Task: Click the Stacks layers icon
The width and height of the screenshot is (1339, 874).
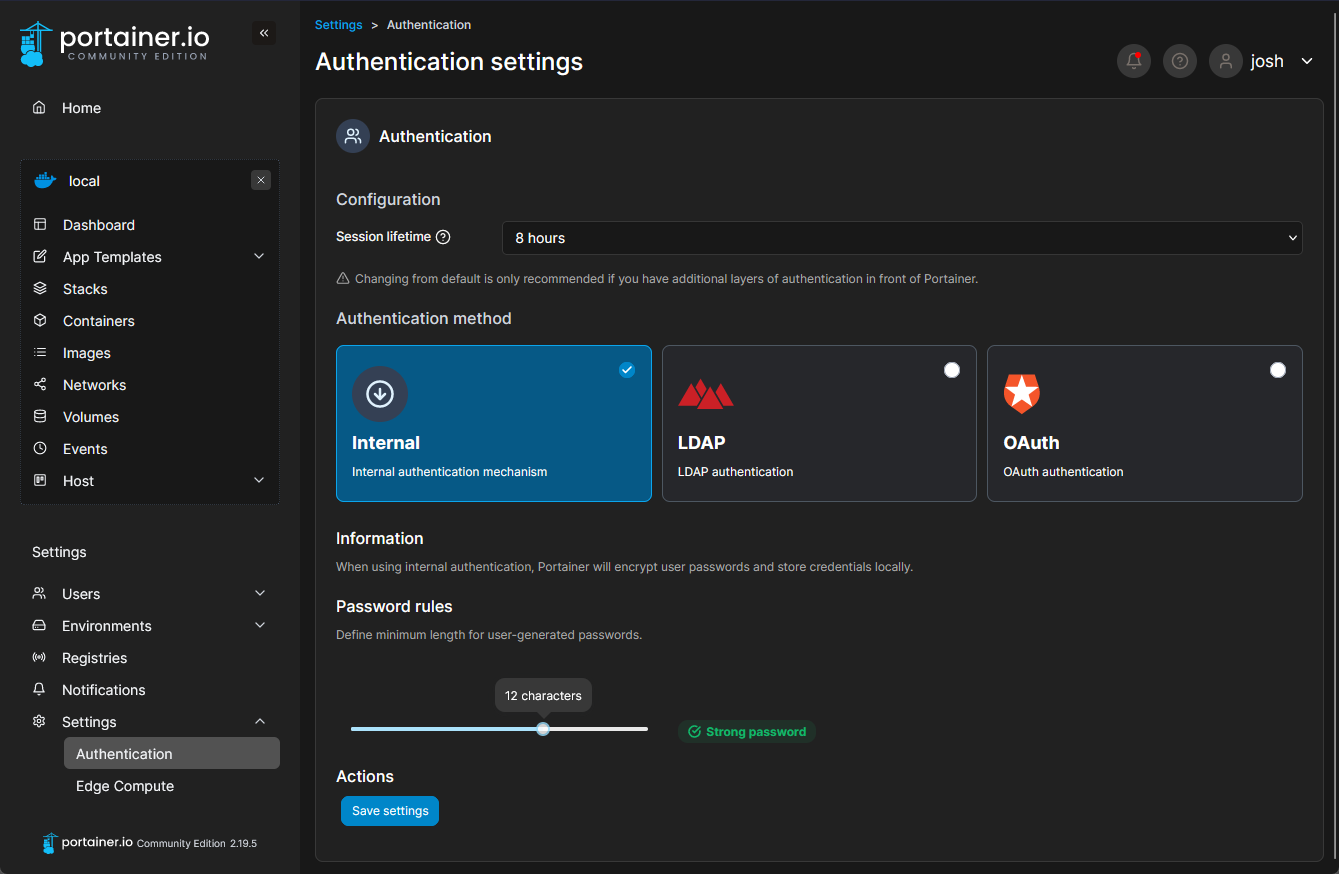Action: (40, 289)
